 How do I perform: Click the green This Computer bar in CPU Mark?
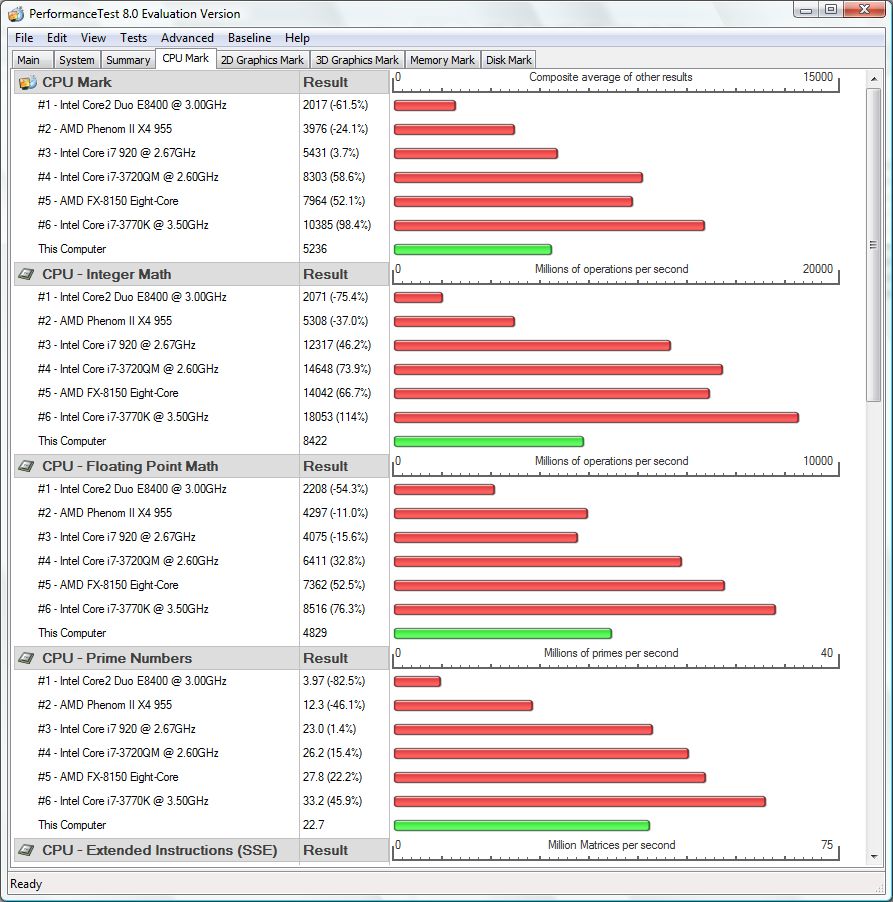pyautogui.click(x=473, y=250)
